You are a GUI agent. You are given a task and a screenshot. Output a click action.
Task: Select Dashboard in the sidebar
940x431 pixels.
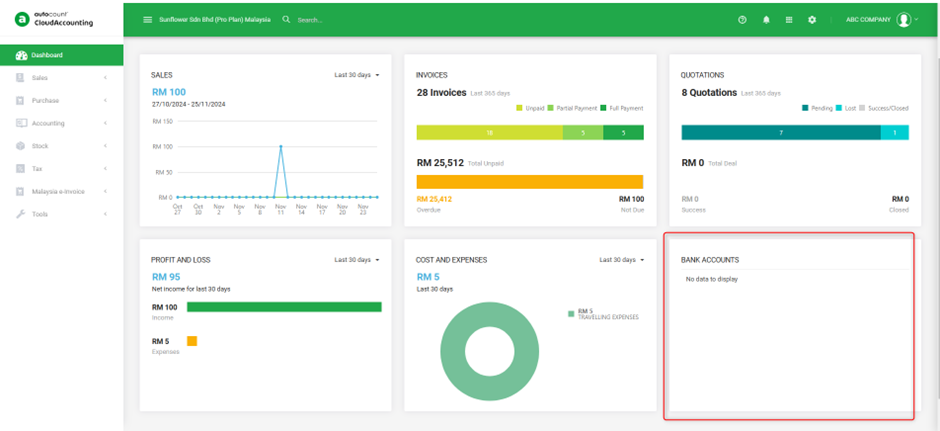[x=62, y=55]
